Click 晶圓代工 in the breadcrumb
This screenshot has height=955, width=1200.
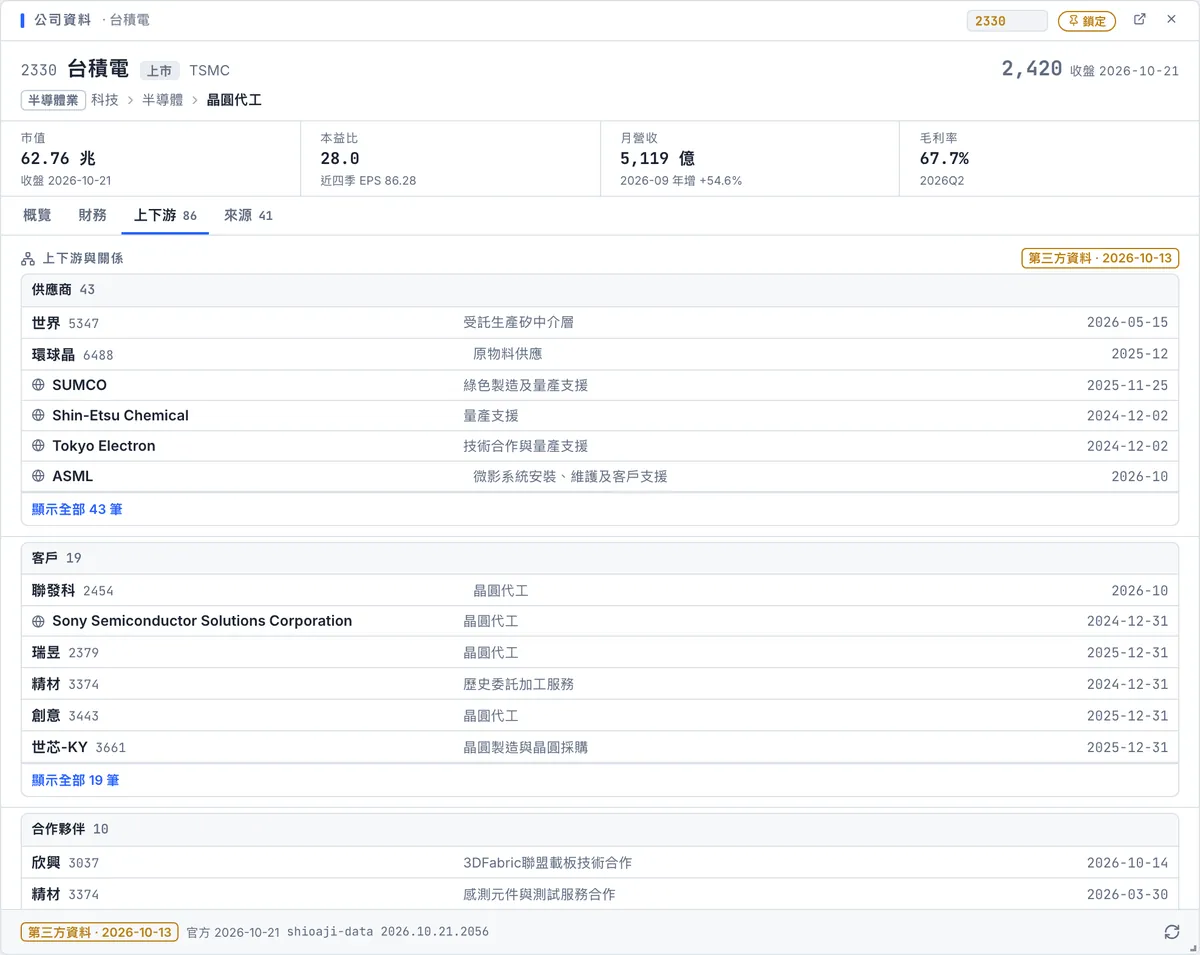point(234,100)
